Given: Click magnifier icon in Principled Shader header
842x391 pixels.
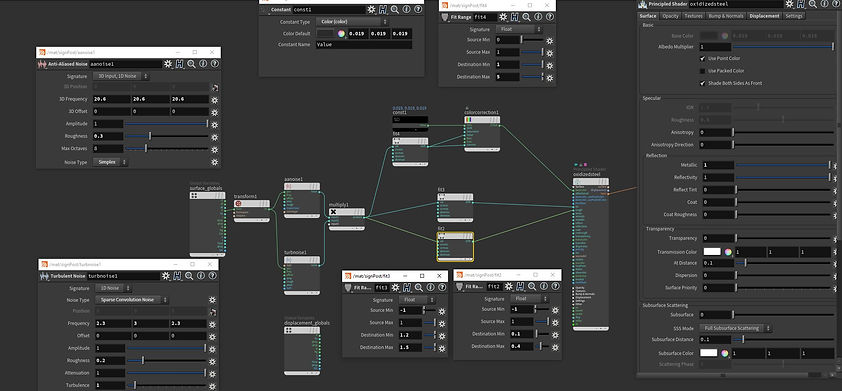Looking at the screenshot, I should 812,4.
